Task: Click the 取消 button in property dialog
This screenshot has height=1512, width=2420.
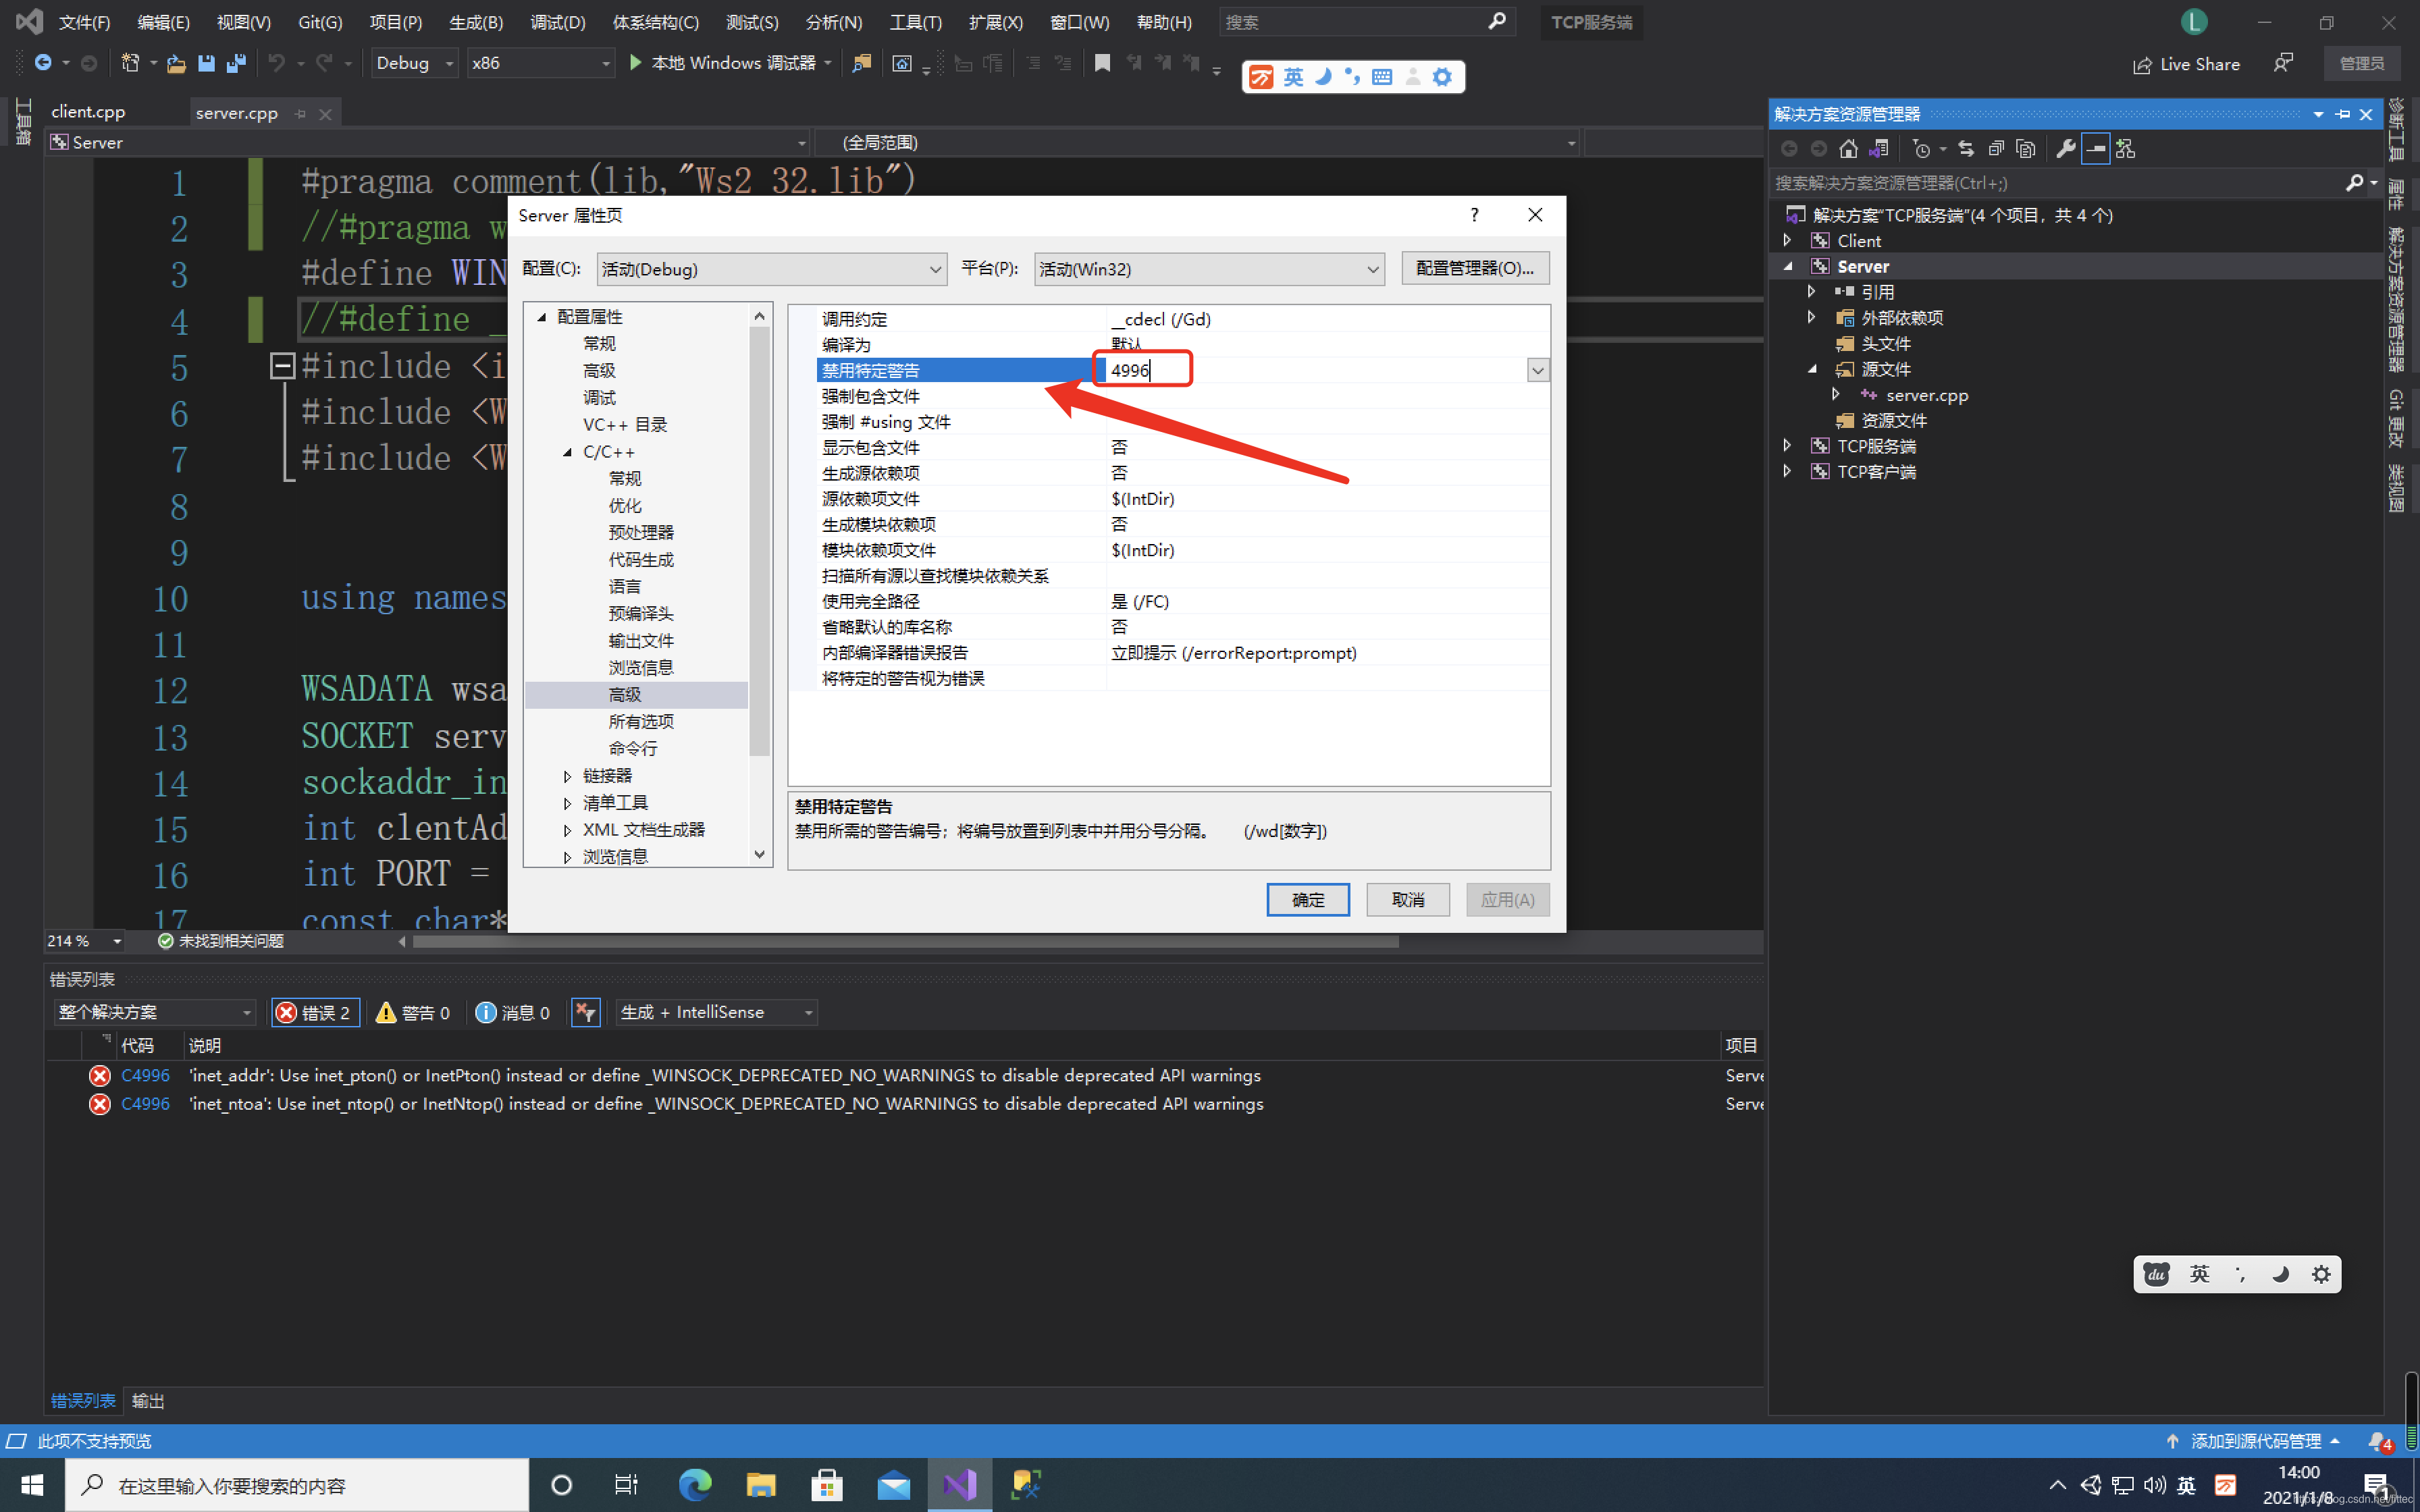Action: pos(1408,900)
